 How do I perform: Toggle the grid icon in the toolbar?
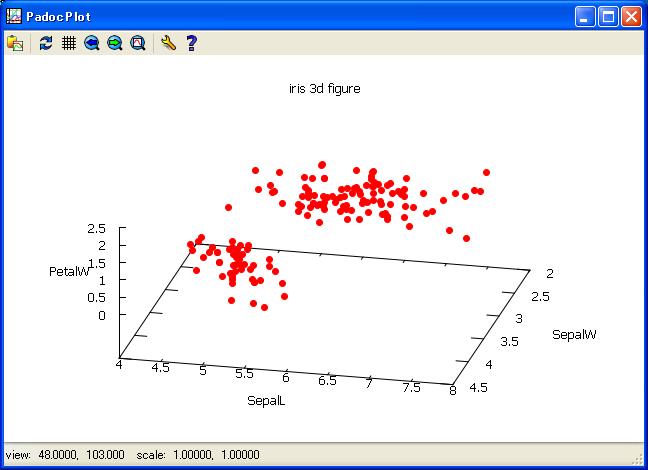(69, 43)
